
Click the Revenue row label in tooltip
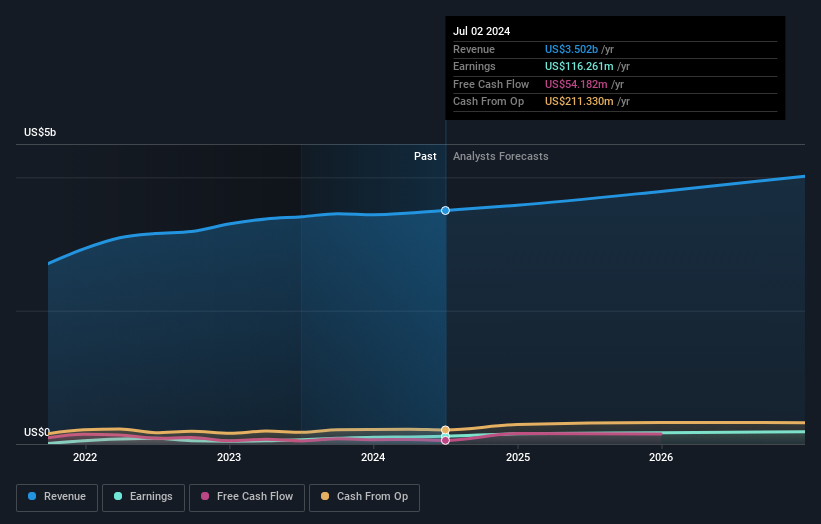coord(474,49)
